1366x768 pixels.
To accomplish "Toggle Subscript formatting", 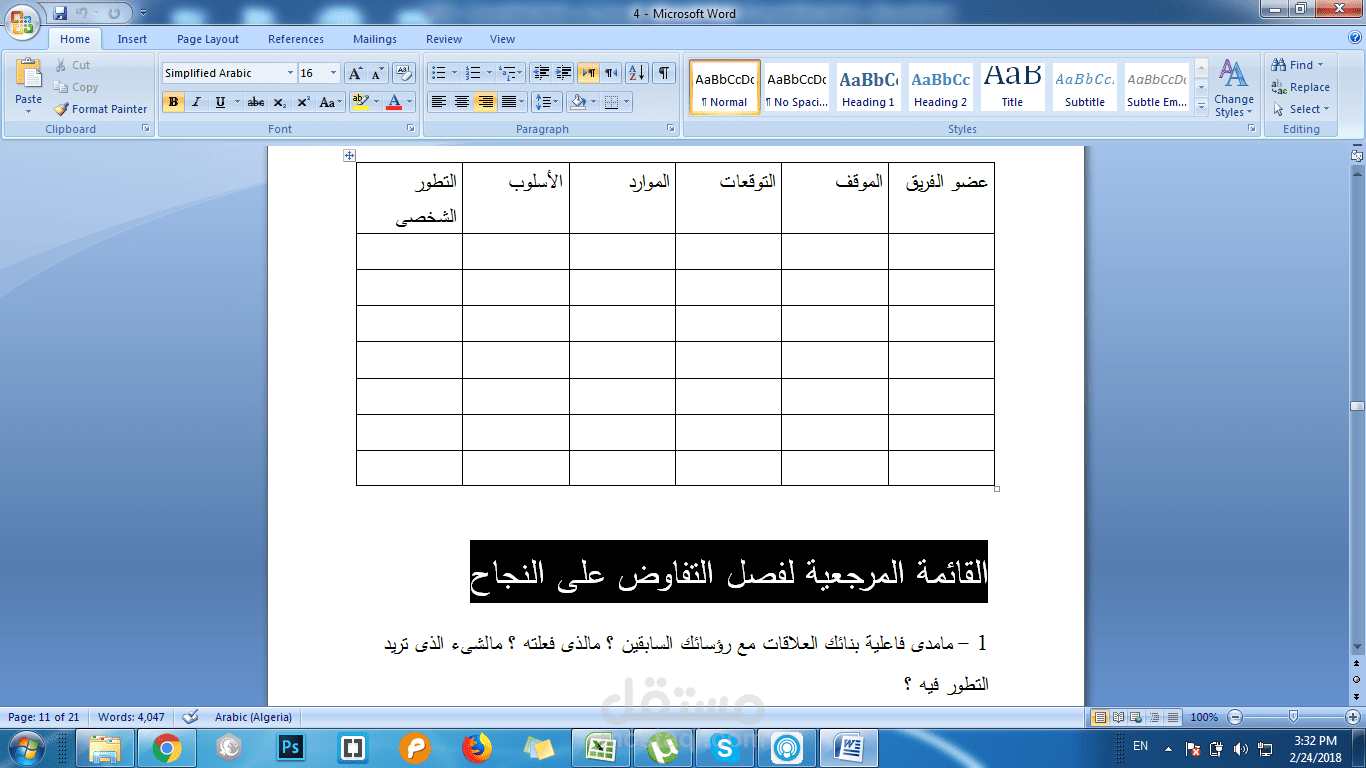I will 280,102.
